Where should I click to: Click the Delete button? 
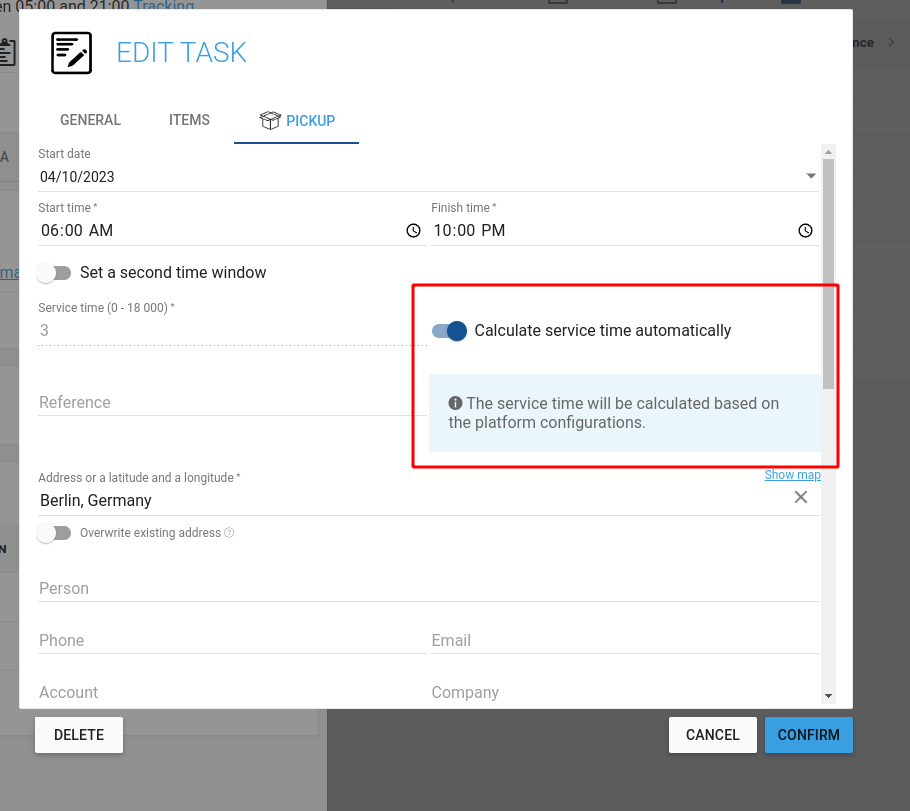pos(79,735)
